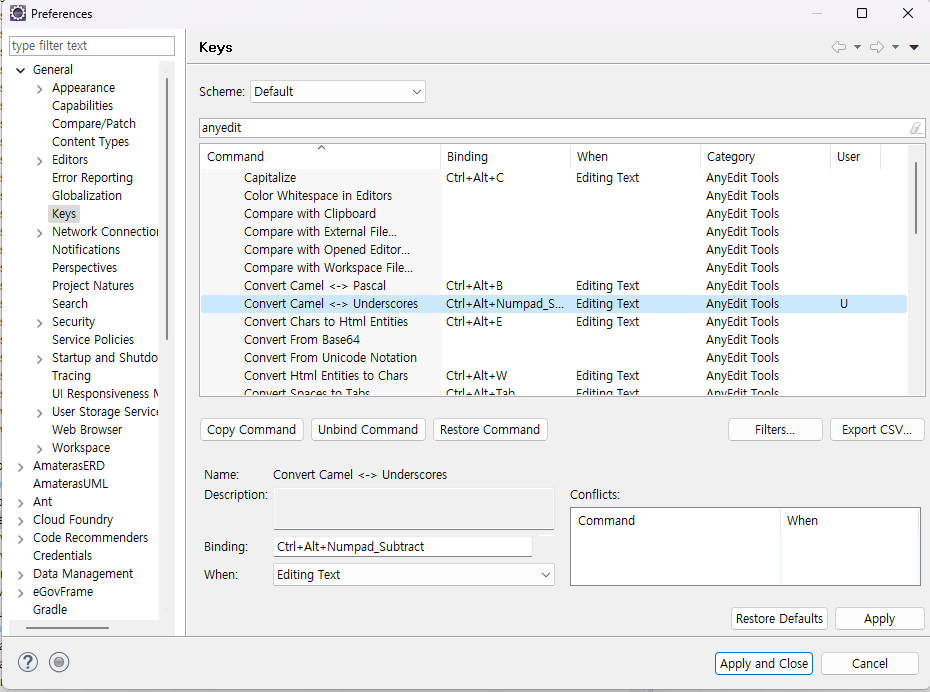Select the Capitalize command row

coord(553,178)
